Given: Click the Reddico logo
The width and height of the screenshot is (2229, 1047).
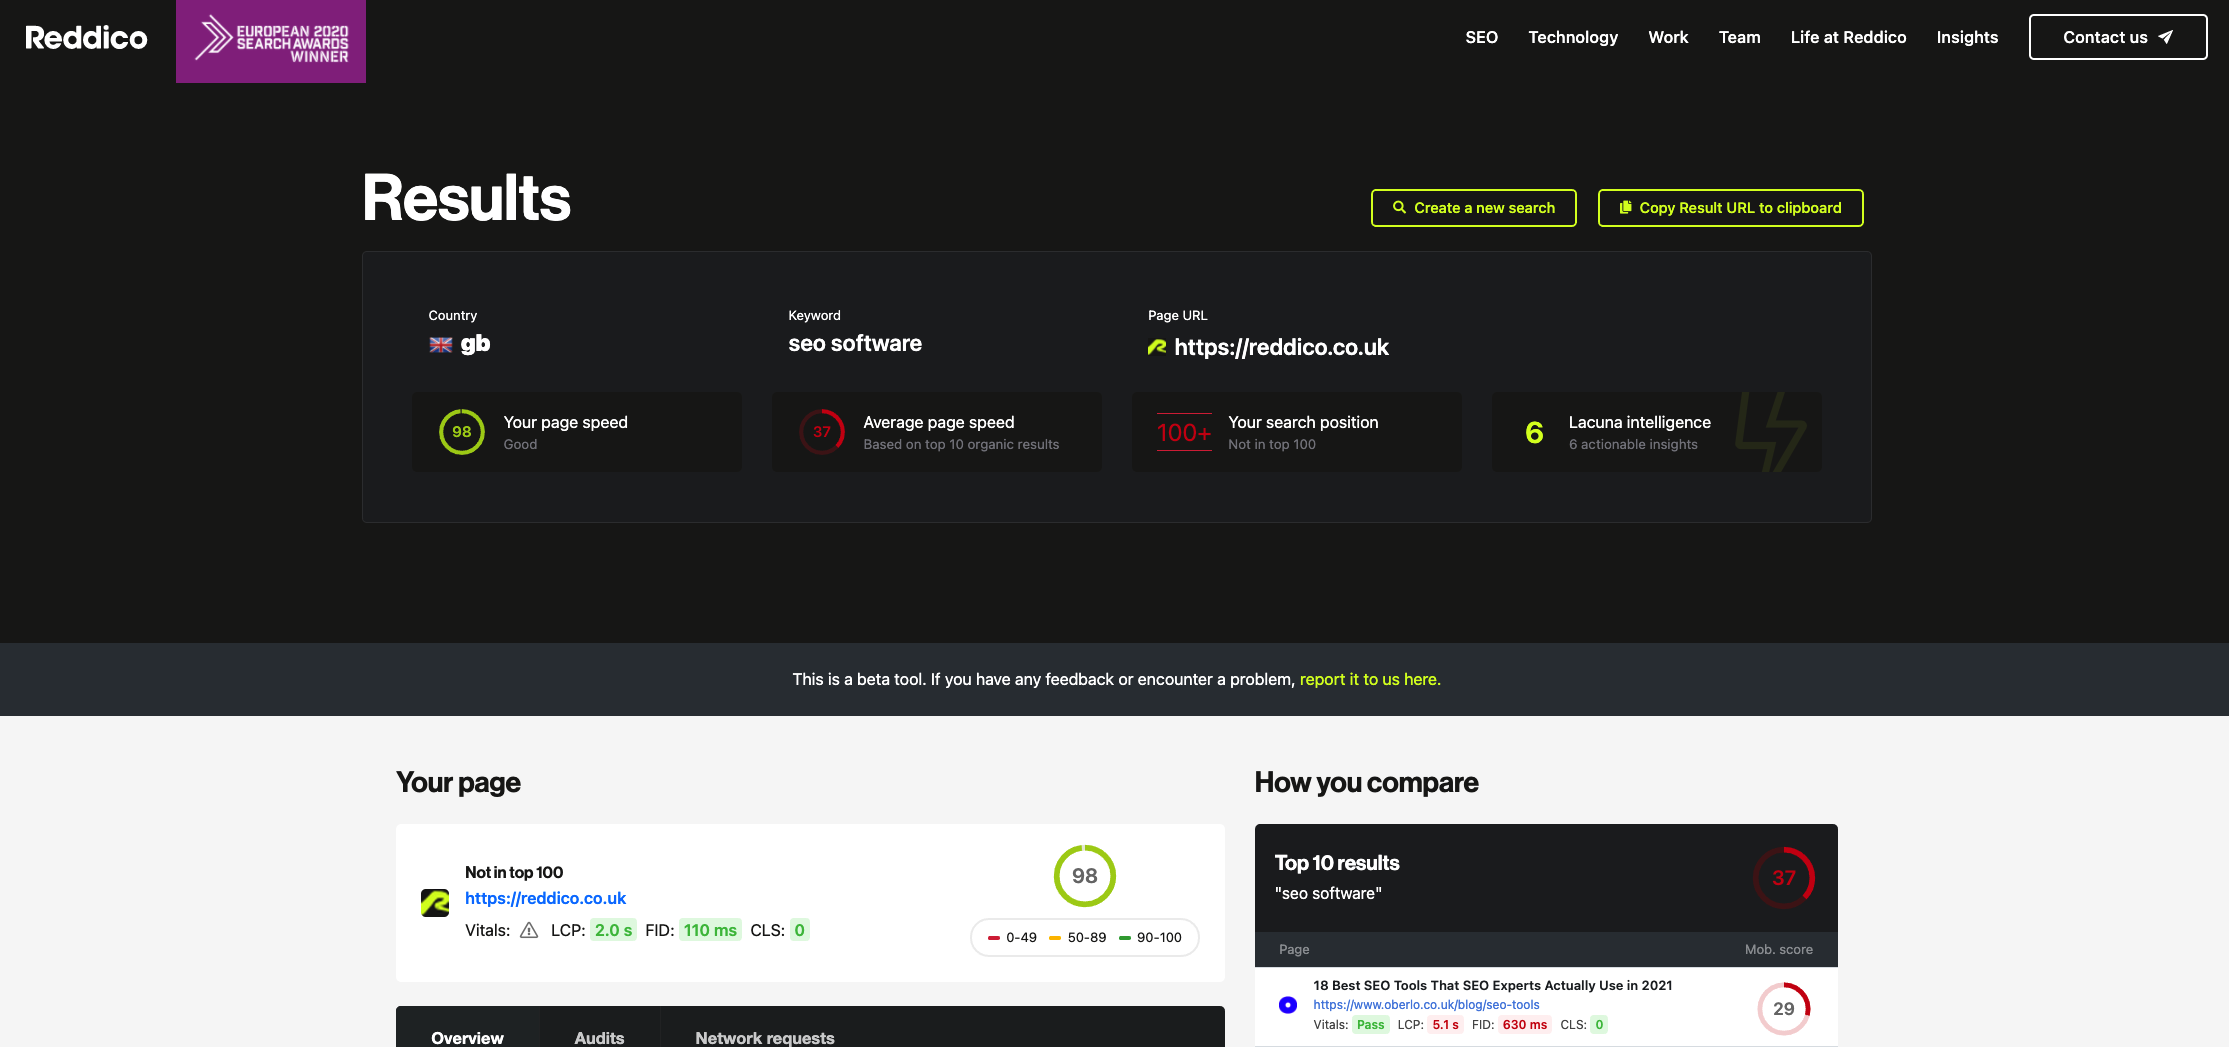Looking at the screenshot, I should point(86,38).
